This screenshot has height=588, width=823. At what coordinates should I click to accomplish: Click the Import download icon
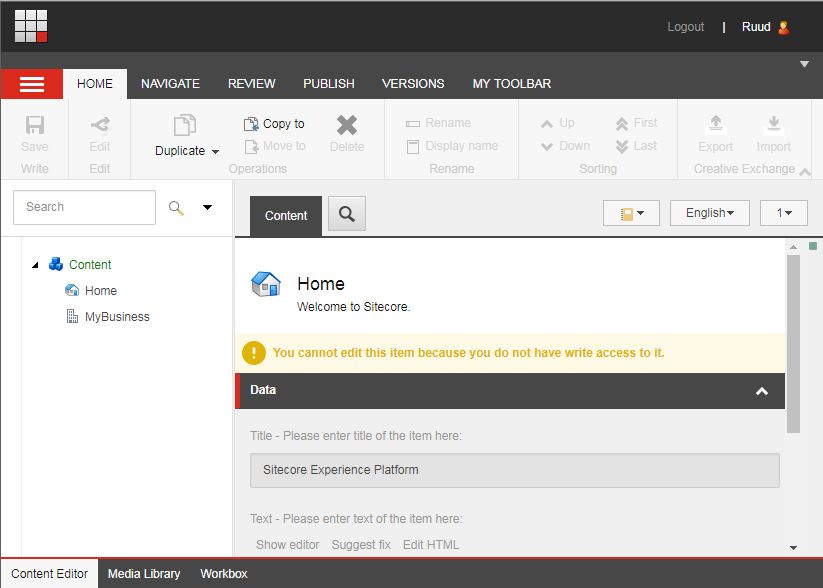click(774, 123)
